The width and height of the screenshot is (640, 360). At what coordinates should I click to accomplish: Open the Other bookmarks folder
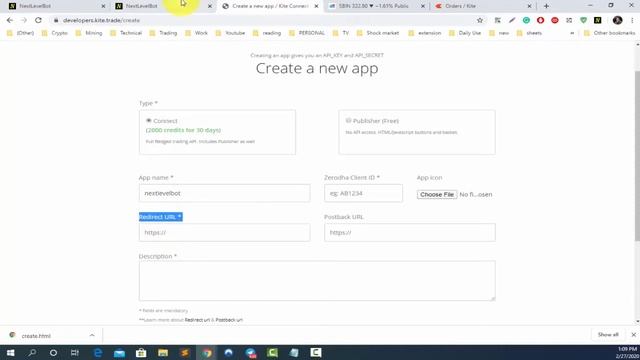(609, 33)
